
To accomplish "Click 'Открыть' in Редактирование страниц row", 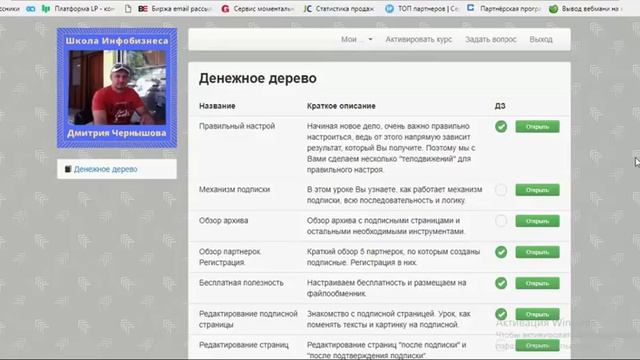I will tap(537, 345).
